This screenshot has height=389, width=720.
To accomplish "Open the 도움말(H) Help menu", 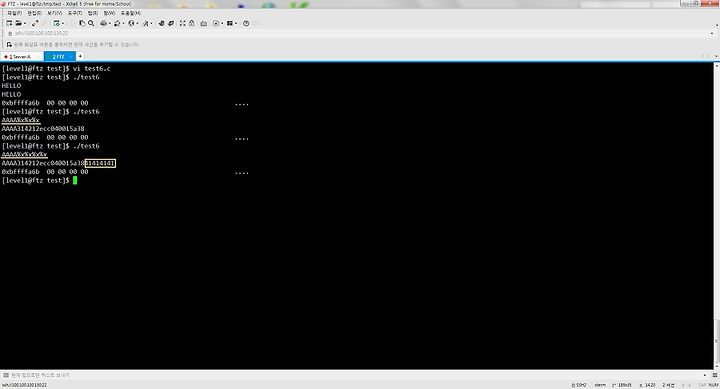I will click(130, 13).
